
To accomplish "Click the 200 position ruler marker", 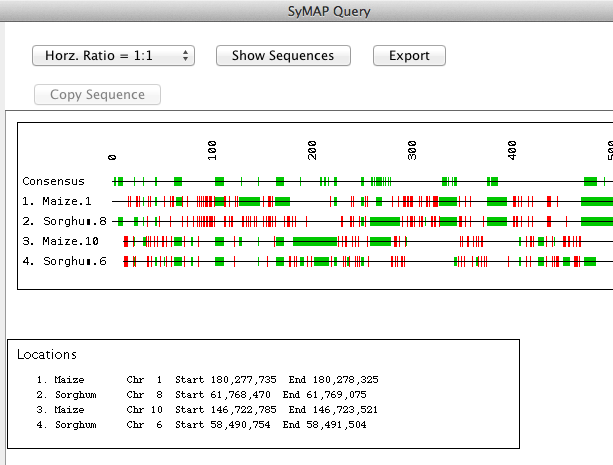I will coord(312,151).
